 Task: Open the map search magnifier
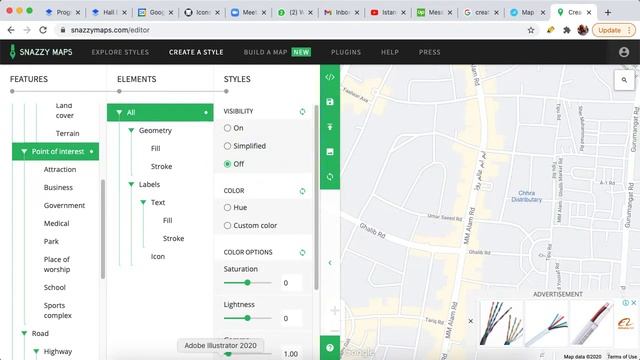pyautogui.click(x=624, y=80)
